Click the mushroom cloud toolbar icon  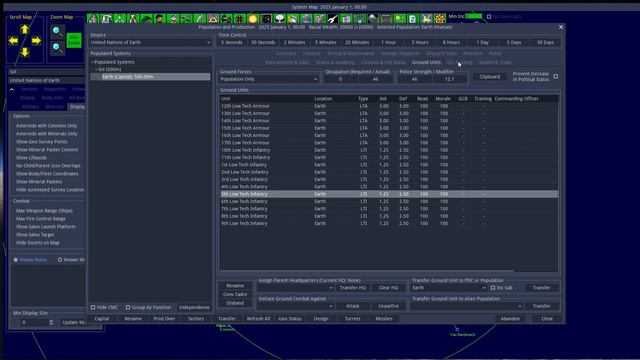tap(280, 18)
